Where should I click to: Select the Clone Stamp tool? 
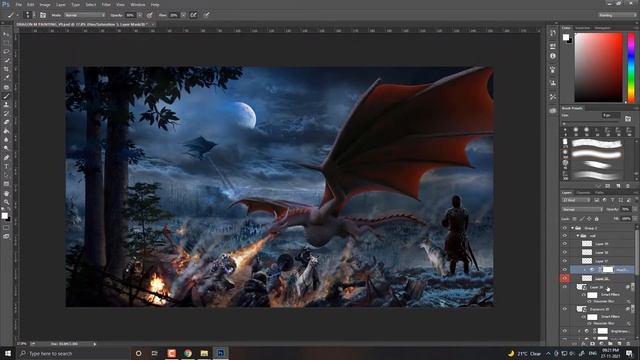click(6, 105)
